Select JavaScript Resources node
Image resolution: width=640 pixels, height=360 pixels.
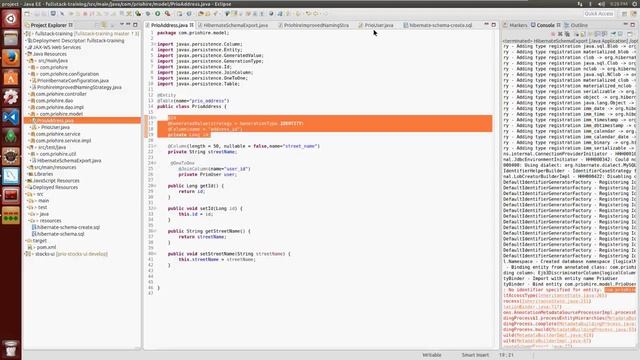[x=56, y=181]
